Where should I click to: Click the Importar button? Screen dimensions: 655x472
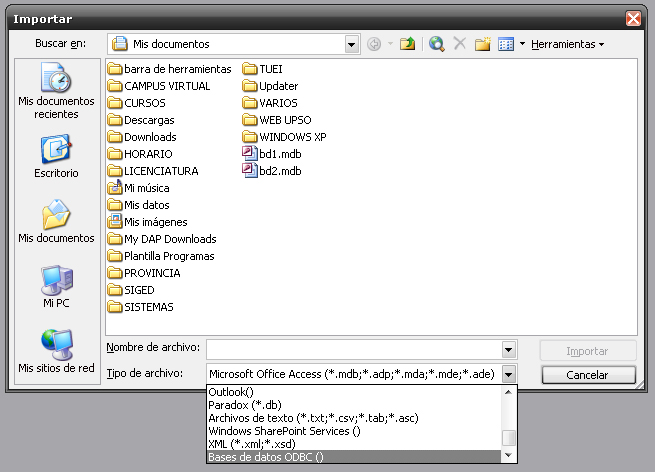pos(588,351)
